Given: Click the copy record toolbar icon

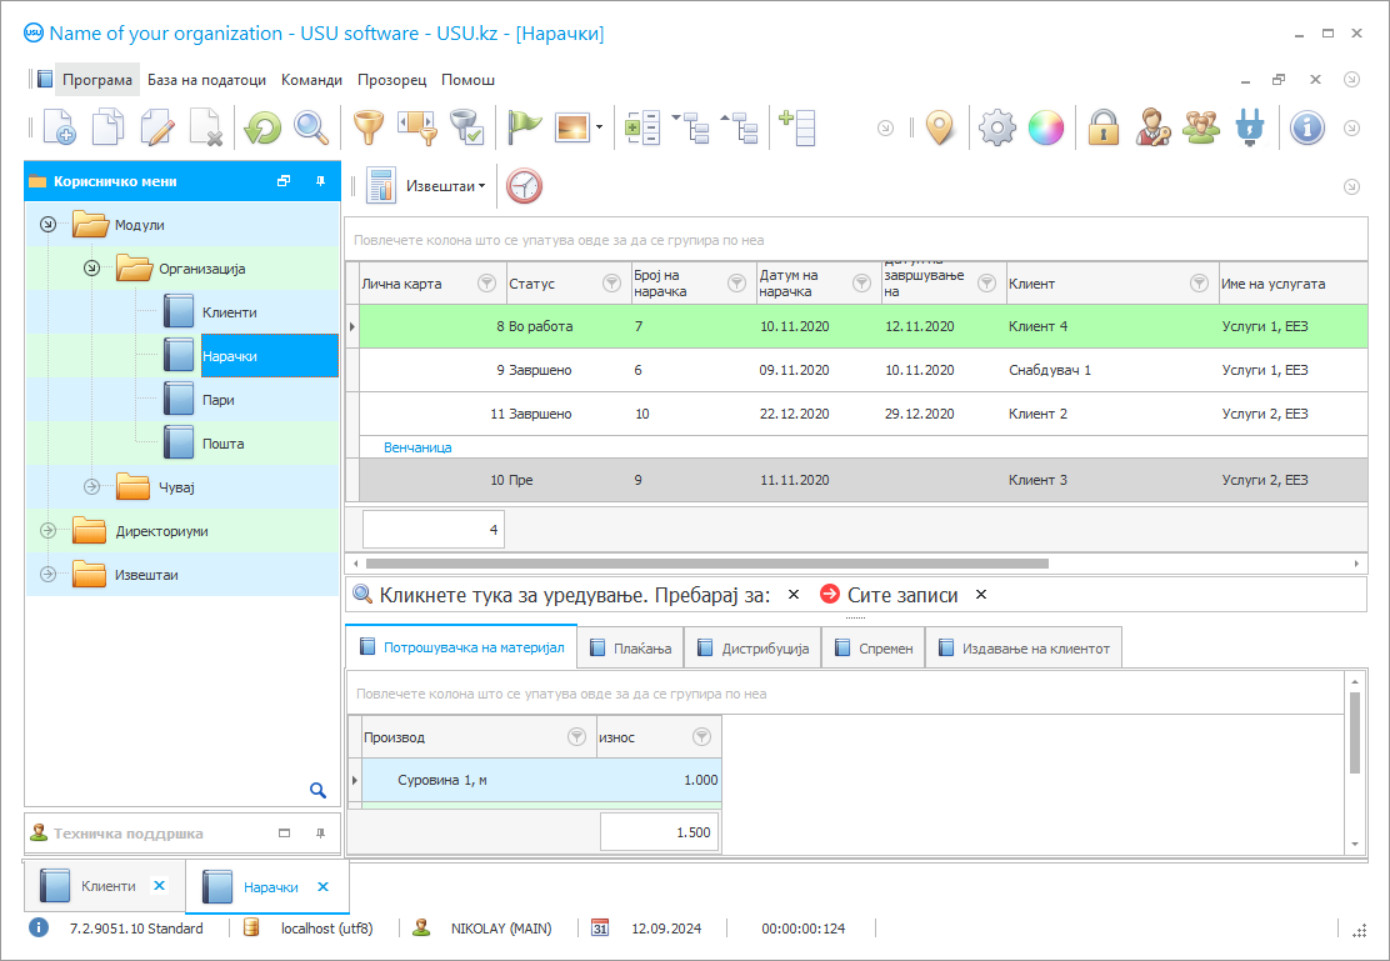Looking at the screenshot, I should pyautogui.click(x=108, y=127).
